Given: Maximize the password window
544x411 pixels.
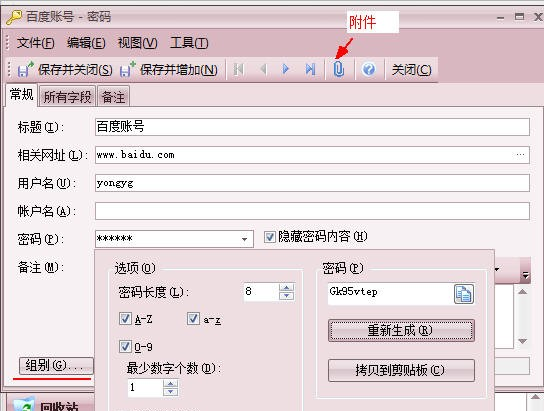Looking at the screenshot, I should click(x=519, y=17).
